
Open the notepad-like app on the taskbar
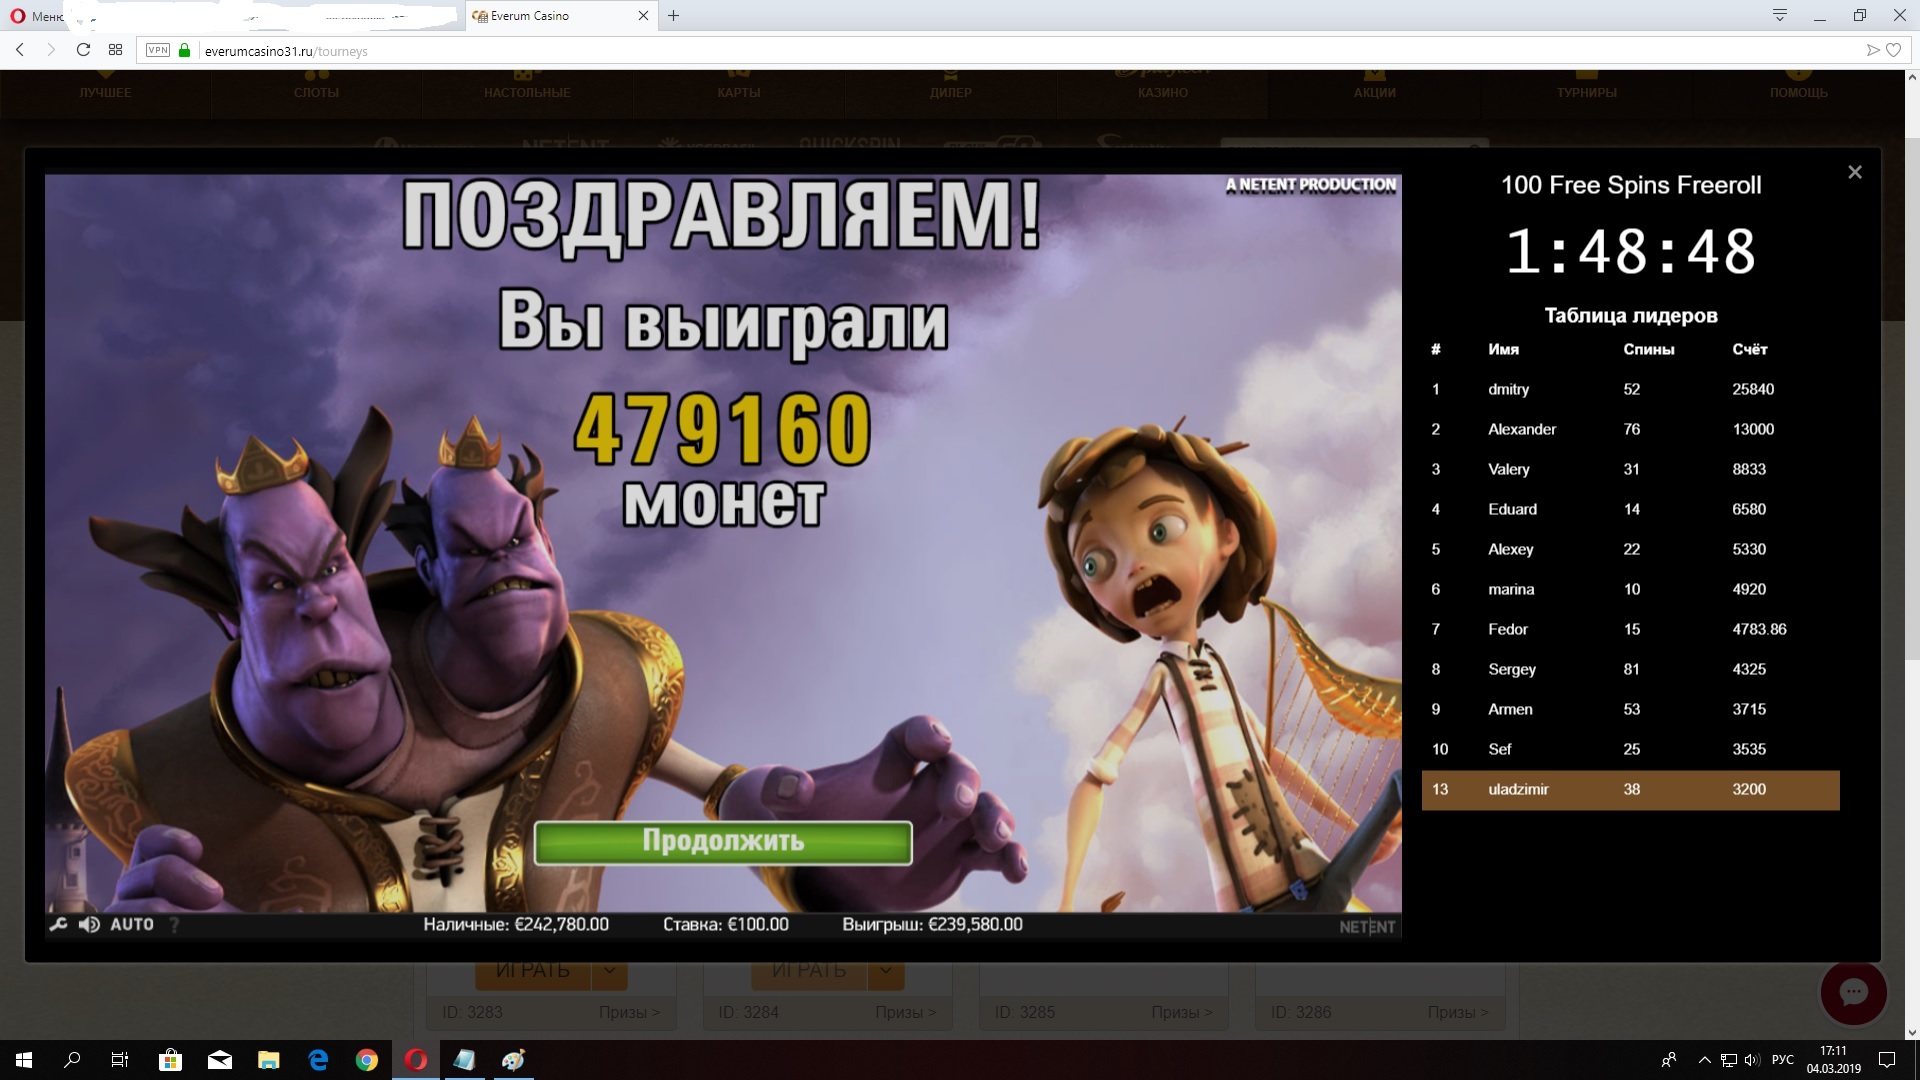point(465,1060)
